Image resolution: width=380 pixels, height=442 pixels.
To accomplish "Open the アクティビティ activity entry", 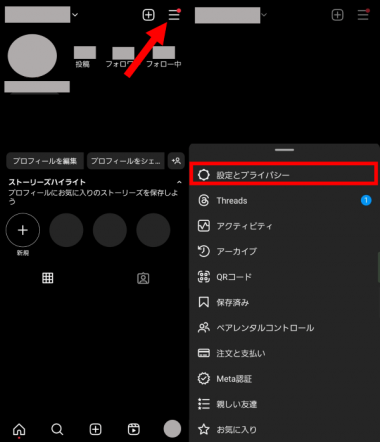I will coord(284,226).
